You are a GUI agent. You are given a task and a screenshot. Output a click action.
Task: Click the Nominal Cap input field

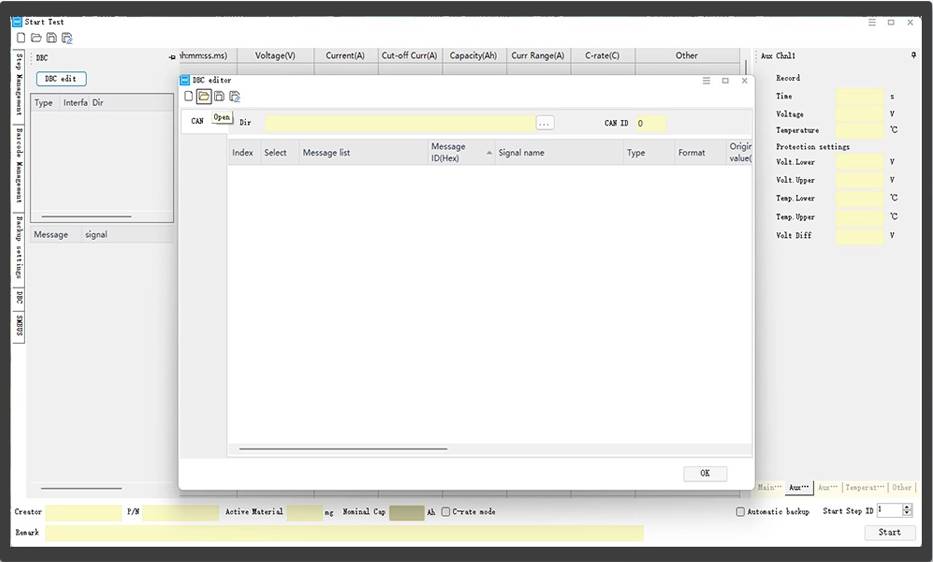[x=406, y=512]
